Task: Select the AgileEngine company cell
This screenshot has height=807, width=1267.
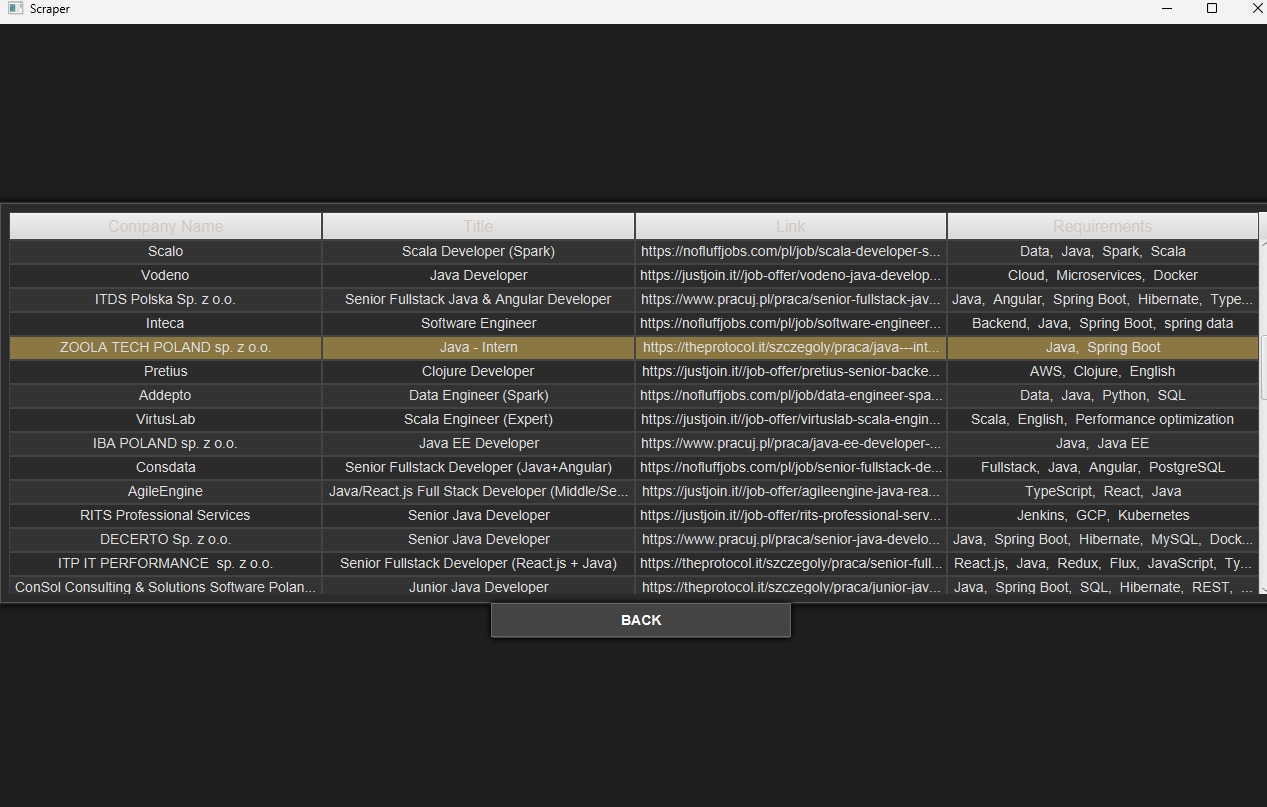Action: point(166,491)
